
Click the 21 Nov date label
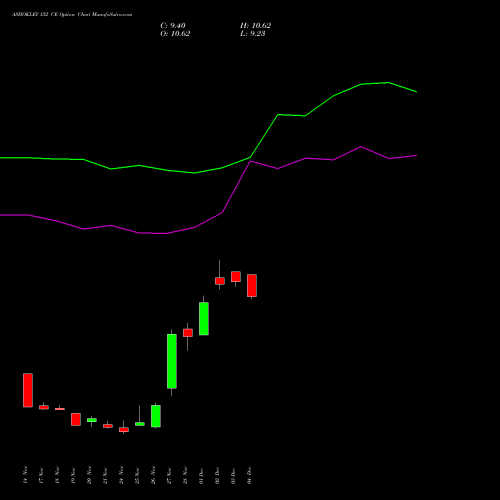[x=105, y=475]
